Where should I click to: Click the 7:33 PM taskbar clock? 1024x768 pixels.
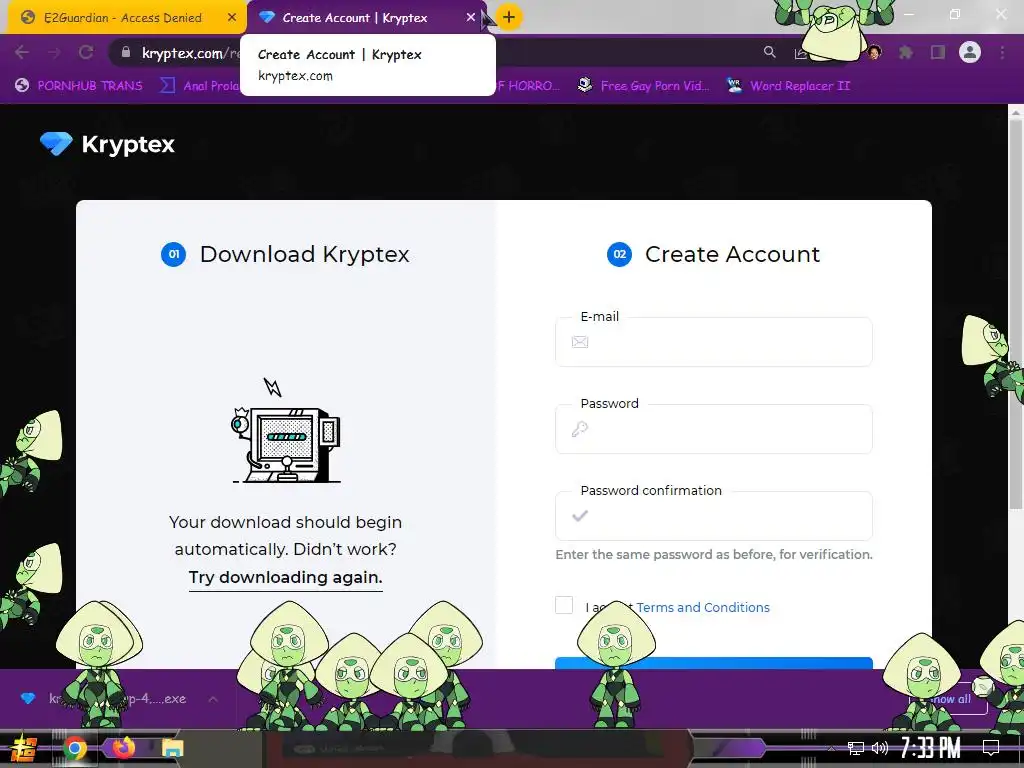[931, 748]
